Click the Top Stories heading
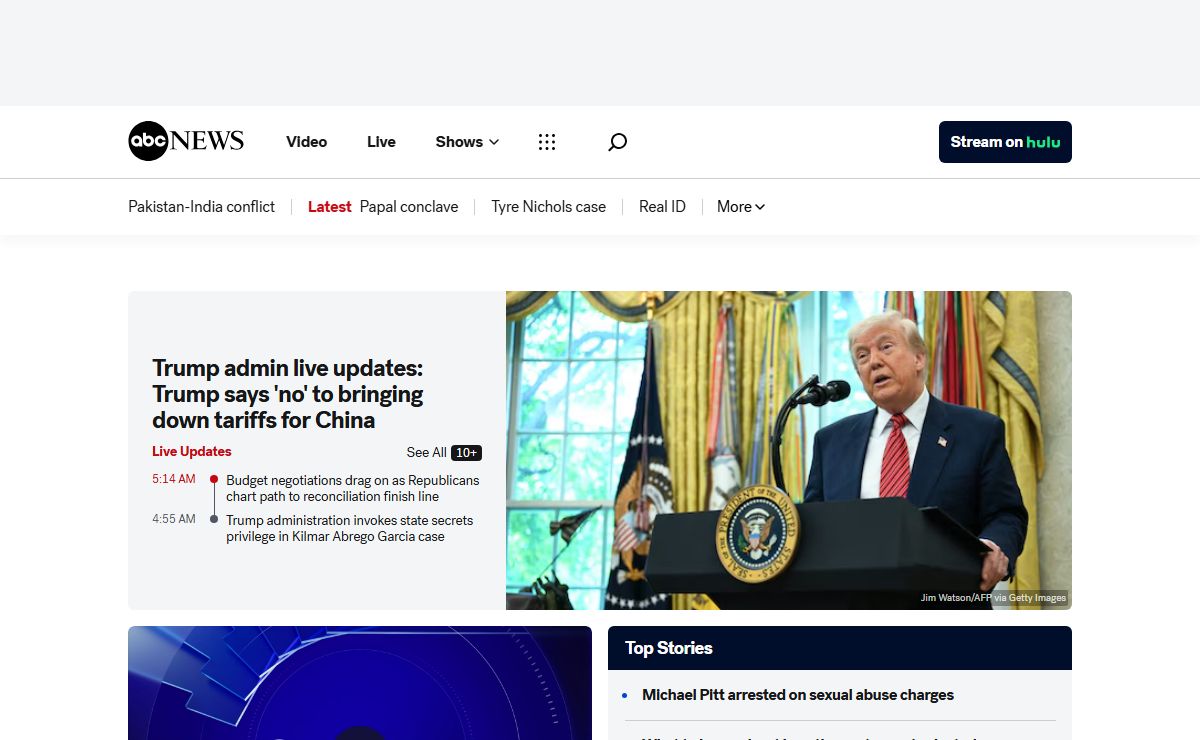Viewport: 1200px width, 740px height. coord(669,648)
